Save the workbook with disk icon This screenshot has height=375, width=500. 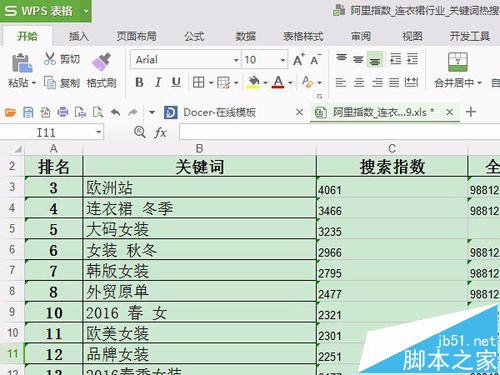(28, 112)
